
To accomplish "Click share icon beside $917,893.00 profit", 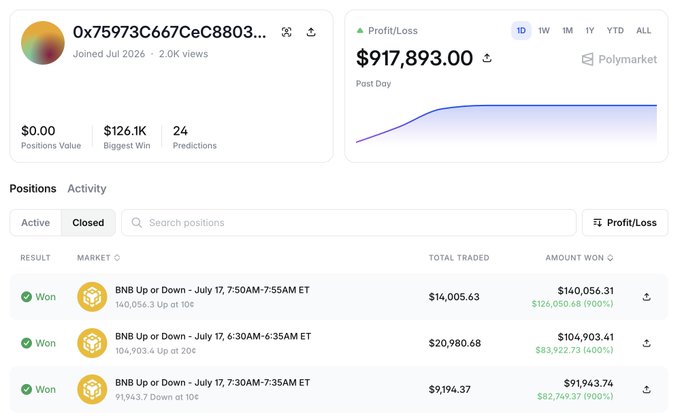I will click(x=487, y=58).
